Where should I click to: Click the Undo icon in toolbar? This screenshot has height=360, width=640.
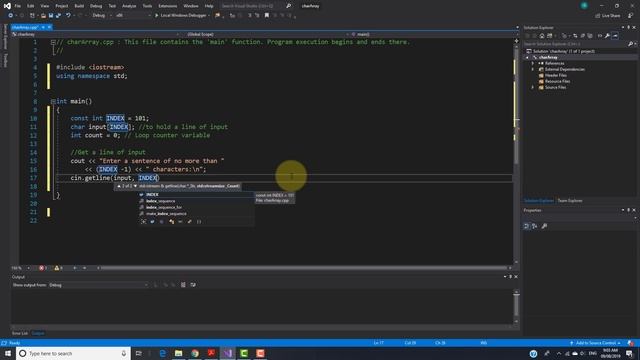[68, 16]
